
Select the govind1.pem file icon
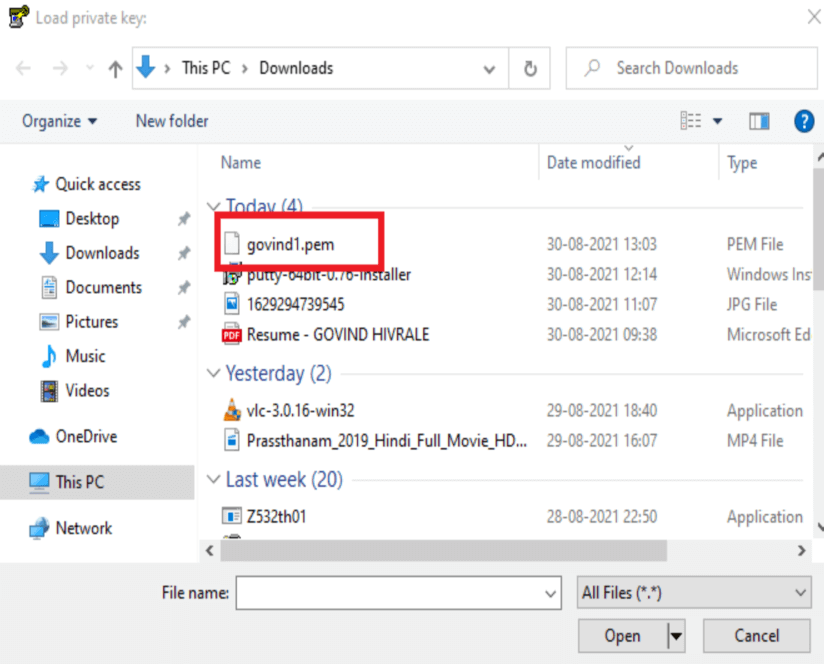point(234,243)
